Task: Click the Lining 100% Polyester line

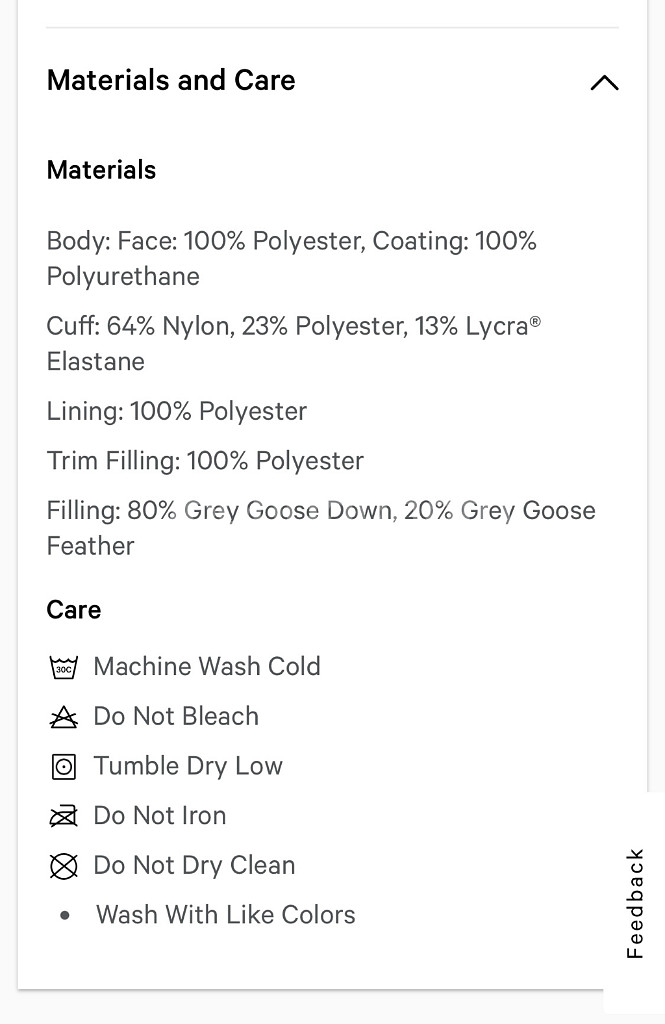Action: pos(177,411)
